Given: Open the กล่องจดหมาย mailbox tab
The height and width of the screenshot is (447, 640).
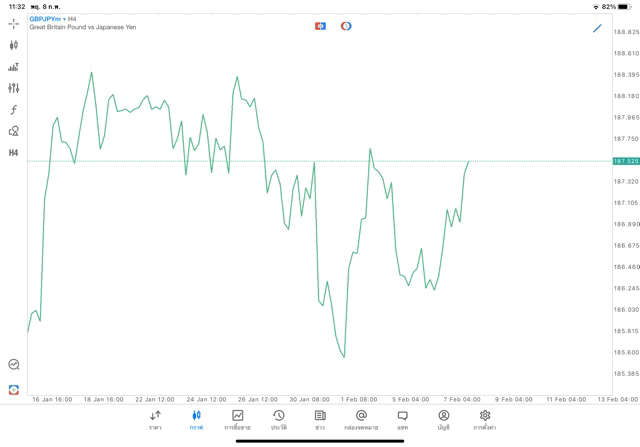Looking at the screenshot, I should pyautogui.click(x=361, y=420).
